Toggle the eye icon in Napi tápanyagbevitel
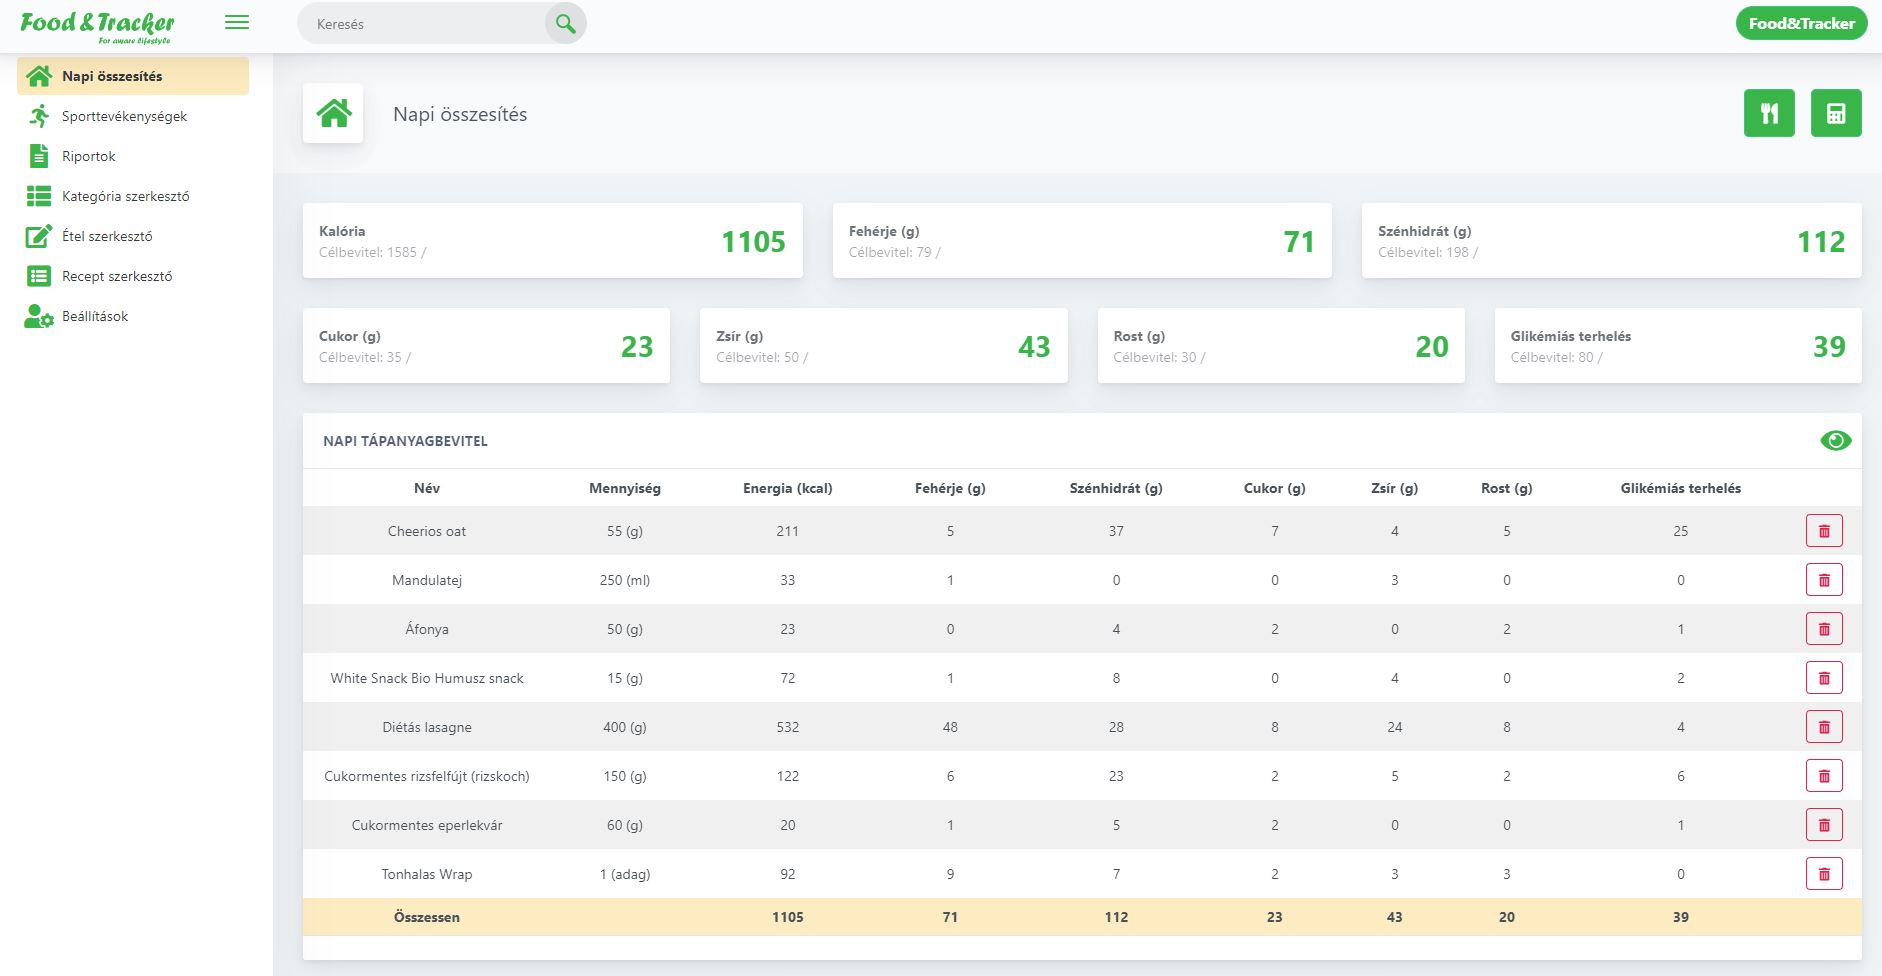Viewport: 1882px width, 976px height. [1836, 441]
